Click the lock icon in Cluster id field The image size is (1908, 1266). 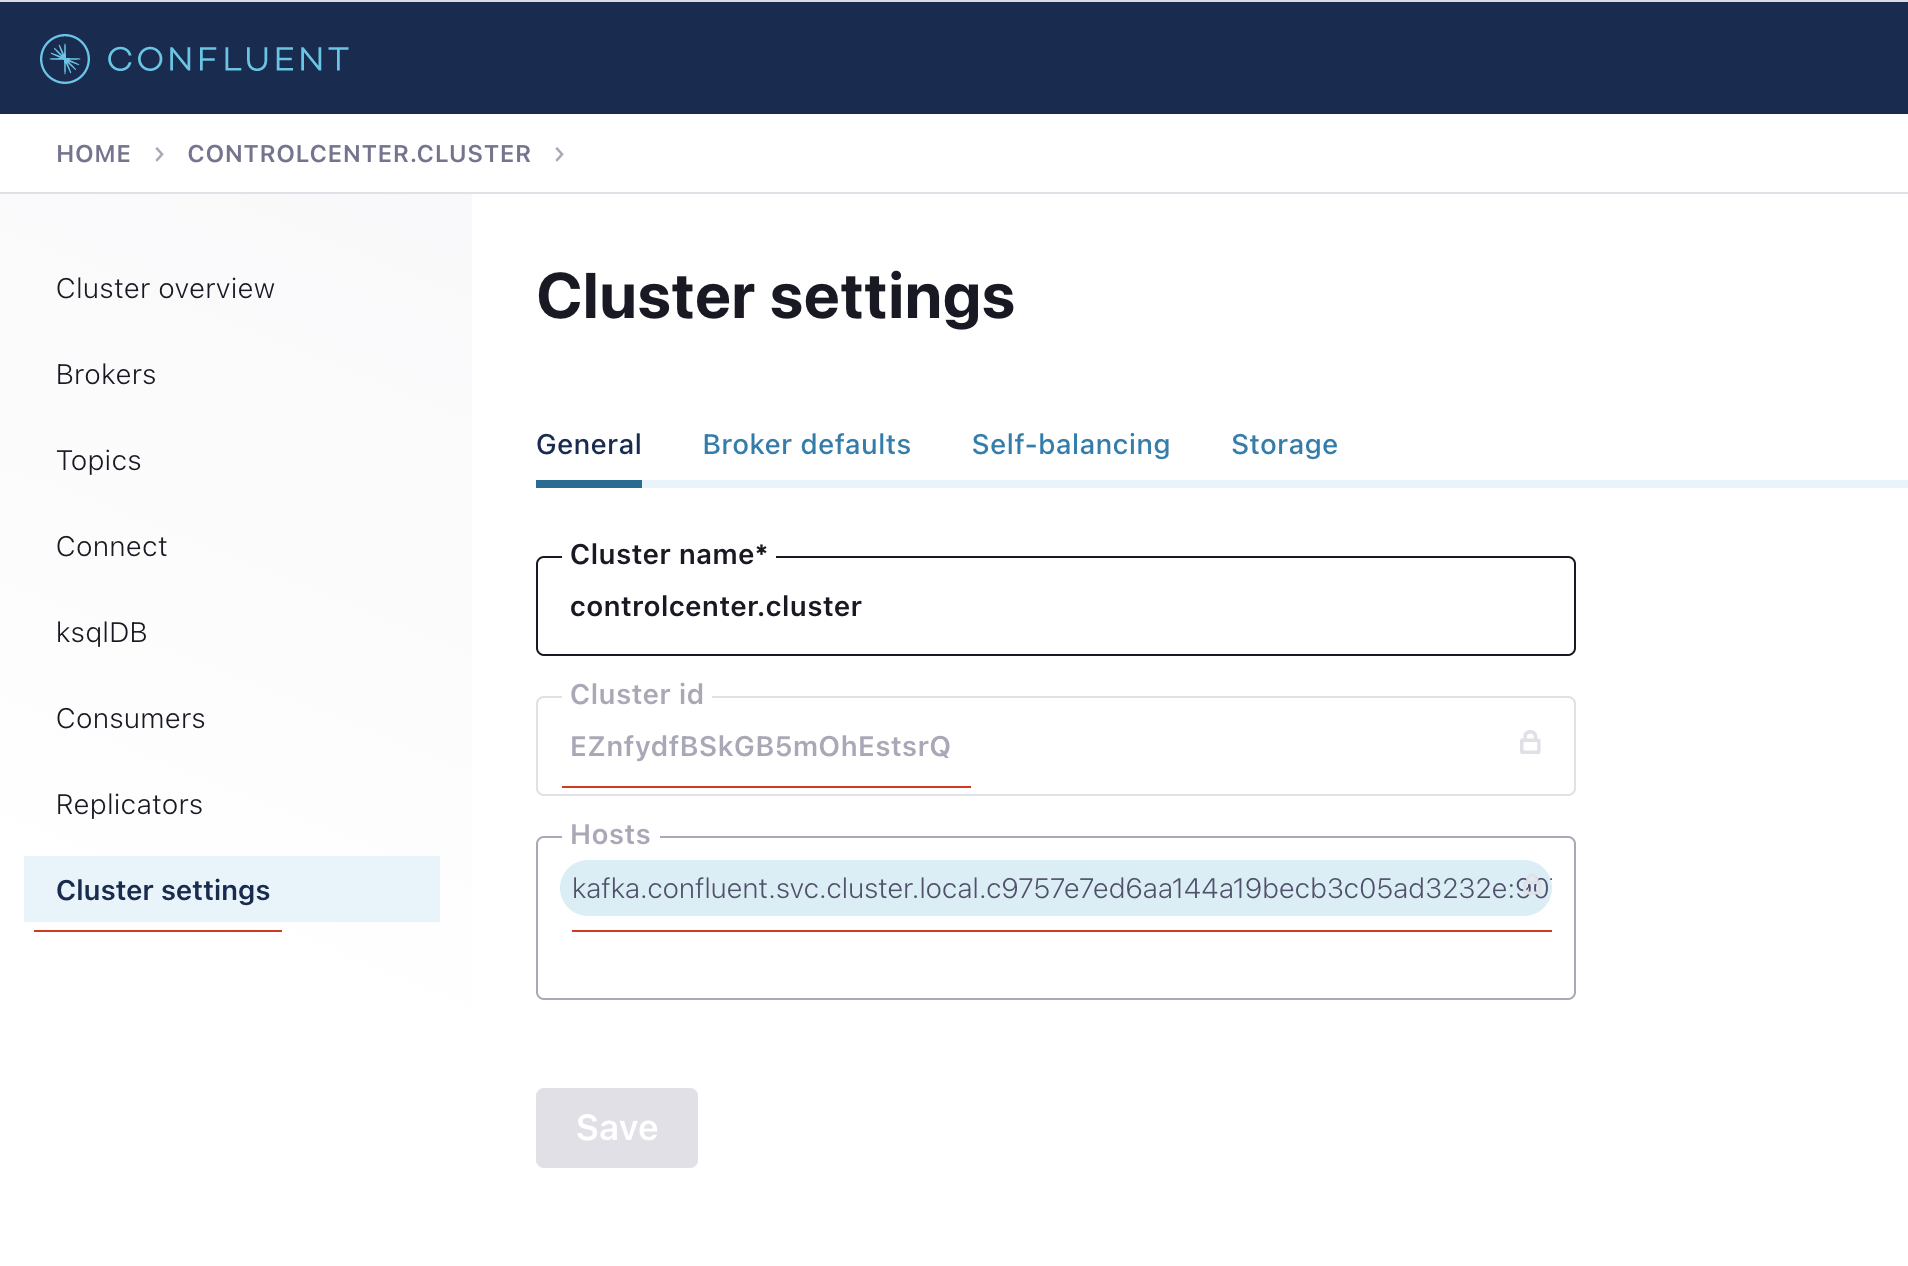click(x=1530, y=742)
